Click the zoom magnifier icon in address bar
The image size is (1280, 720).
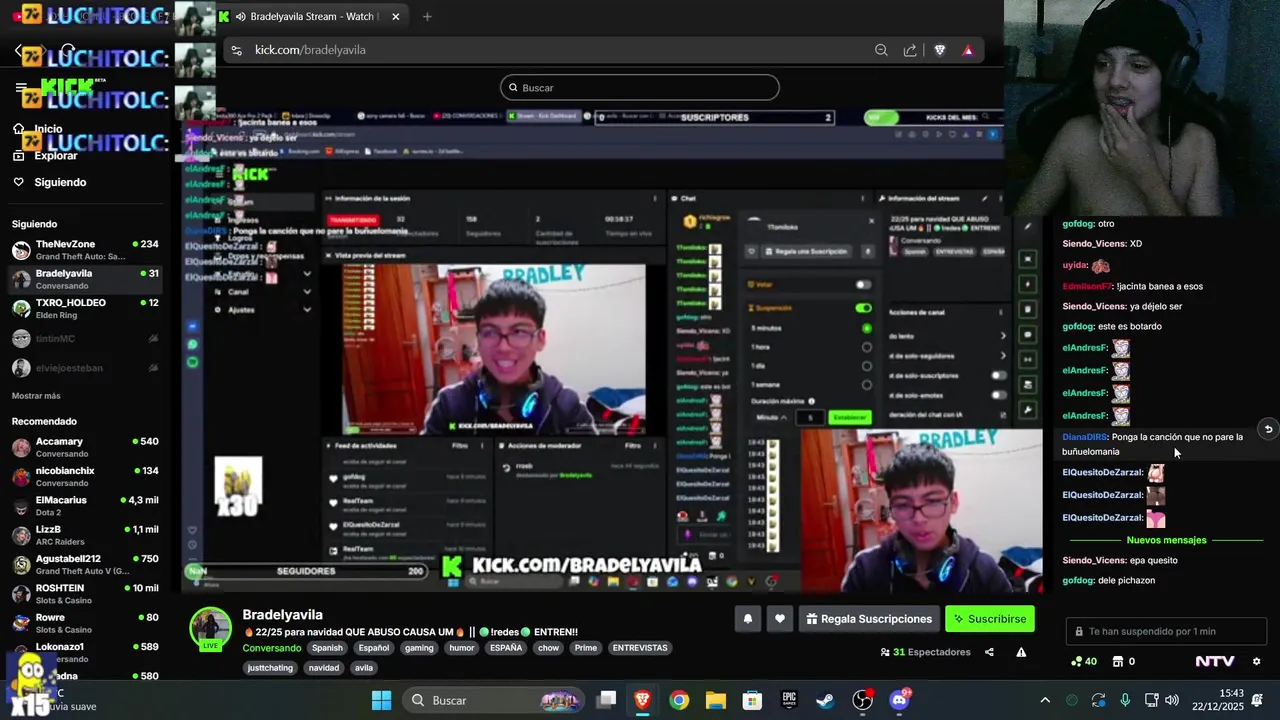[x=881, y=50]
